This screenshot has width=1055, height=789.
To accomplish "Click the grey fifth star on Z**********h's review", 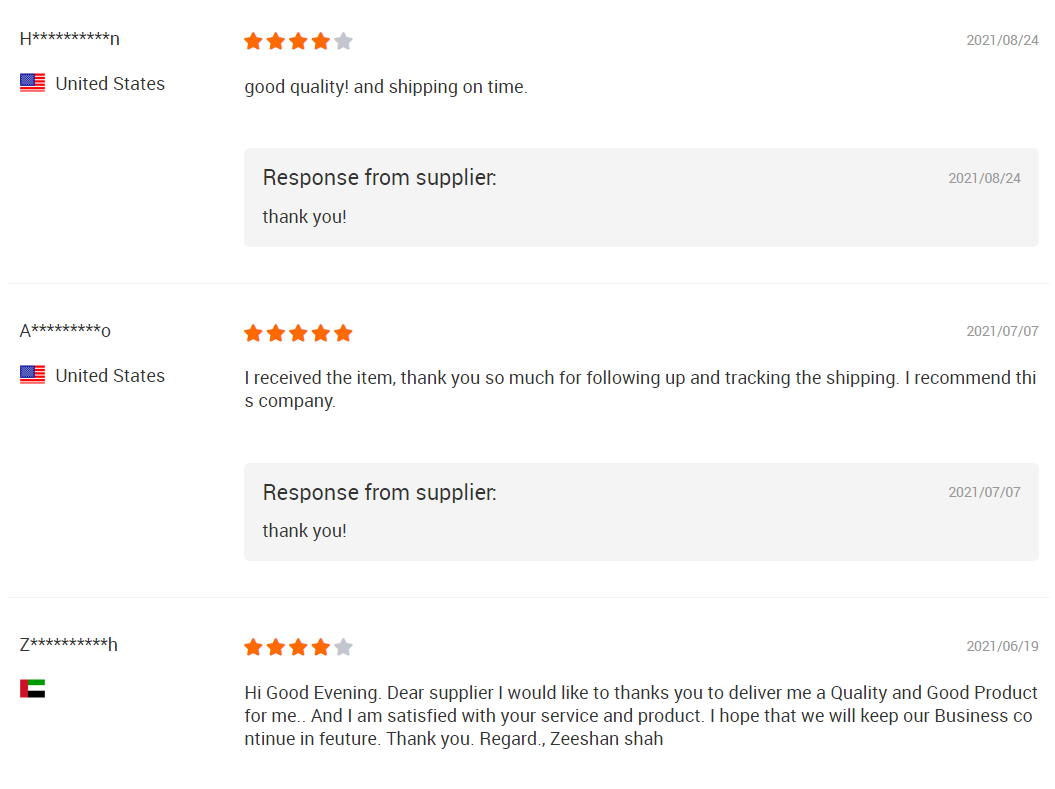I will [x=343, y=647].
